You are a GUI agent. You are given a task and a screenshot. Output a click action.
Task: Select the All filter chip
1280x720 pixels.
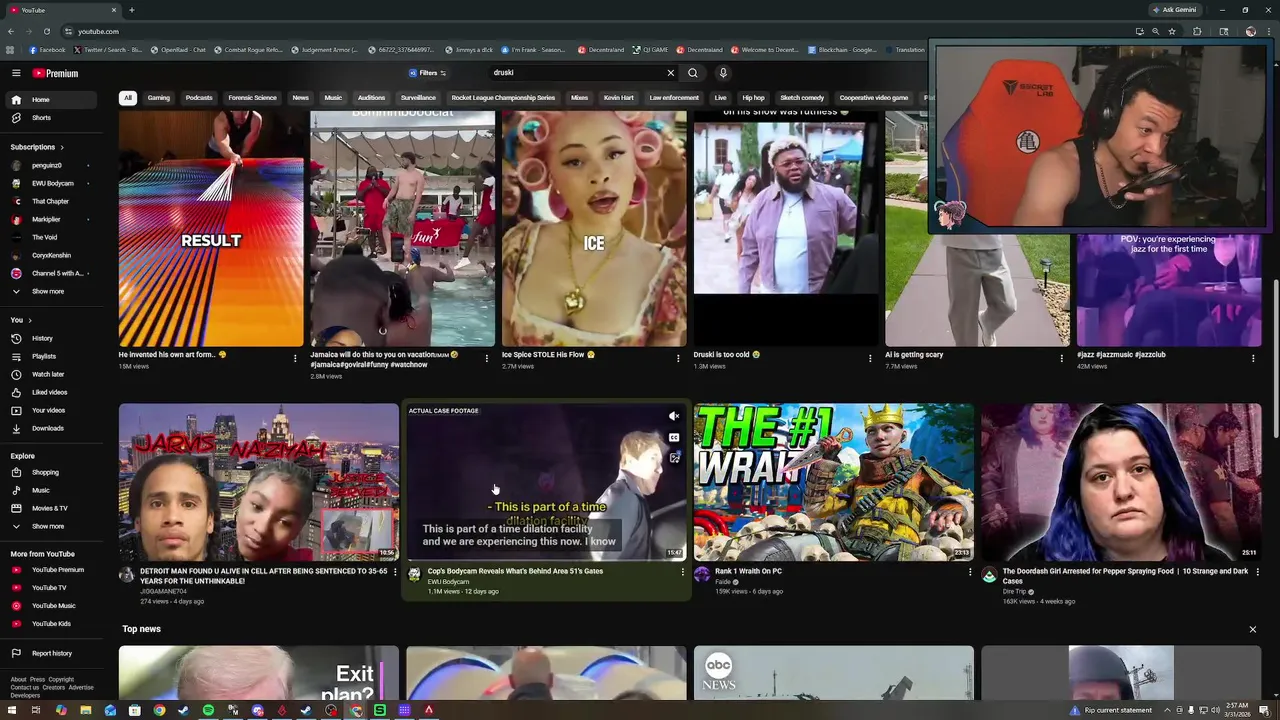pyautogui.click(x=128, y=98)
